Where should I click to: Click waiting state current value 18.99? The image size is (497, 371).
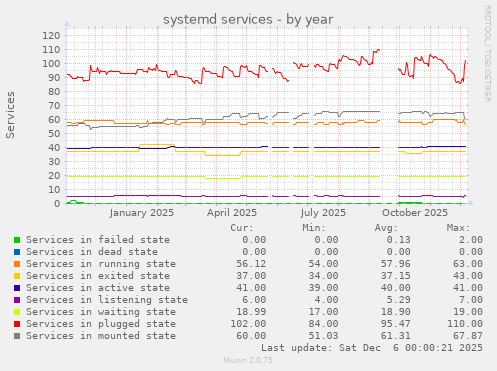click(x=251, y=312)
